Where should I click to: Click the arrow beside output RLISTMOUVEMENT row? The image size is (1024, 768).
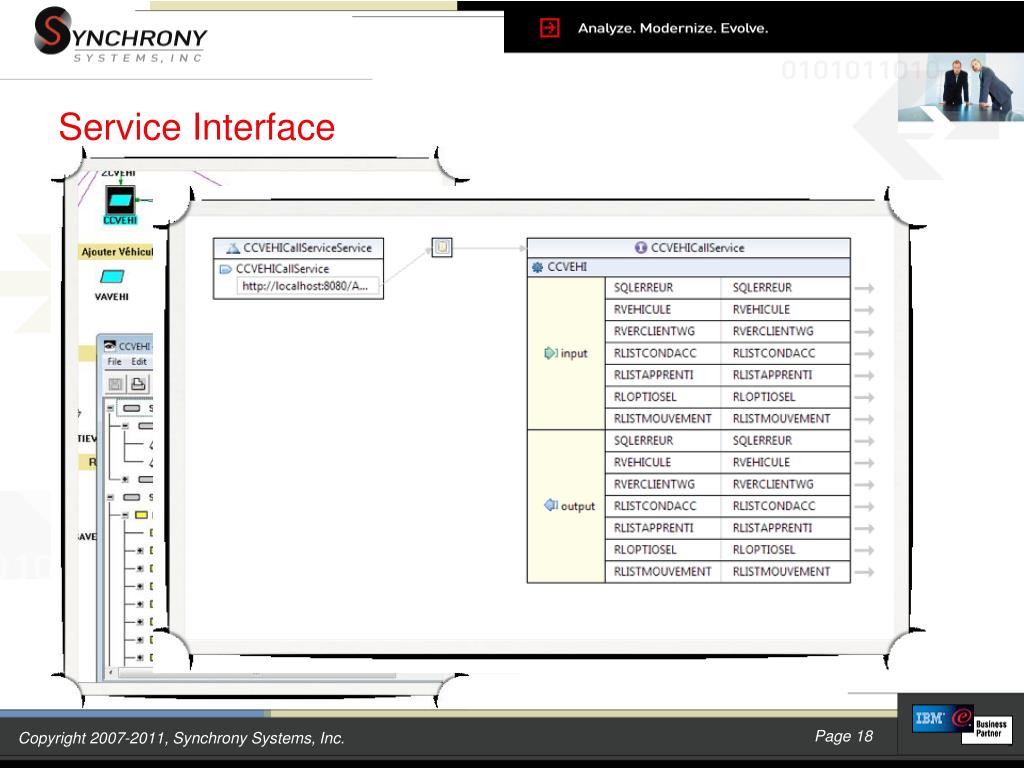point(864,572)
